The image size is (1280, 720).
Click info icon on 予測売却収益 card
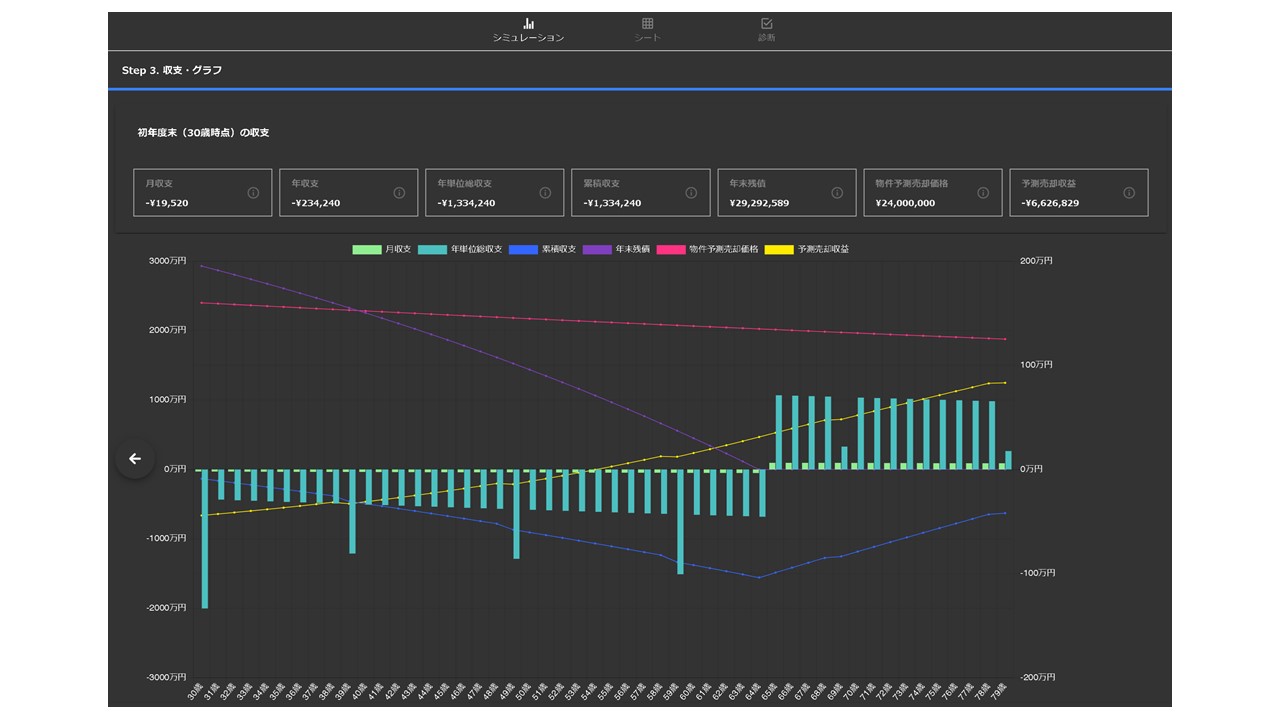[x=1129, y=193]
